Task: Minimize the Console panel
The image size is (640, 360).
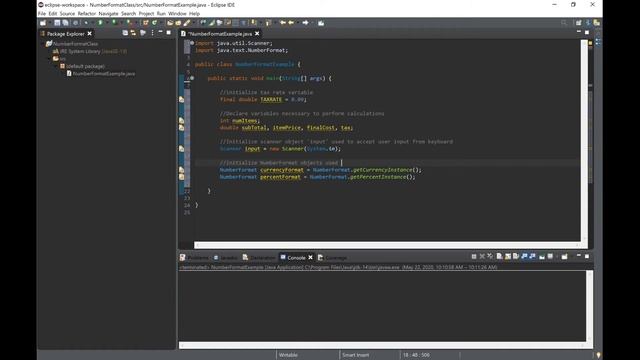Action: pyautogui.click(x=579, y=256)
